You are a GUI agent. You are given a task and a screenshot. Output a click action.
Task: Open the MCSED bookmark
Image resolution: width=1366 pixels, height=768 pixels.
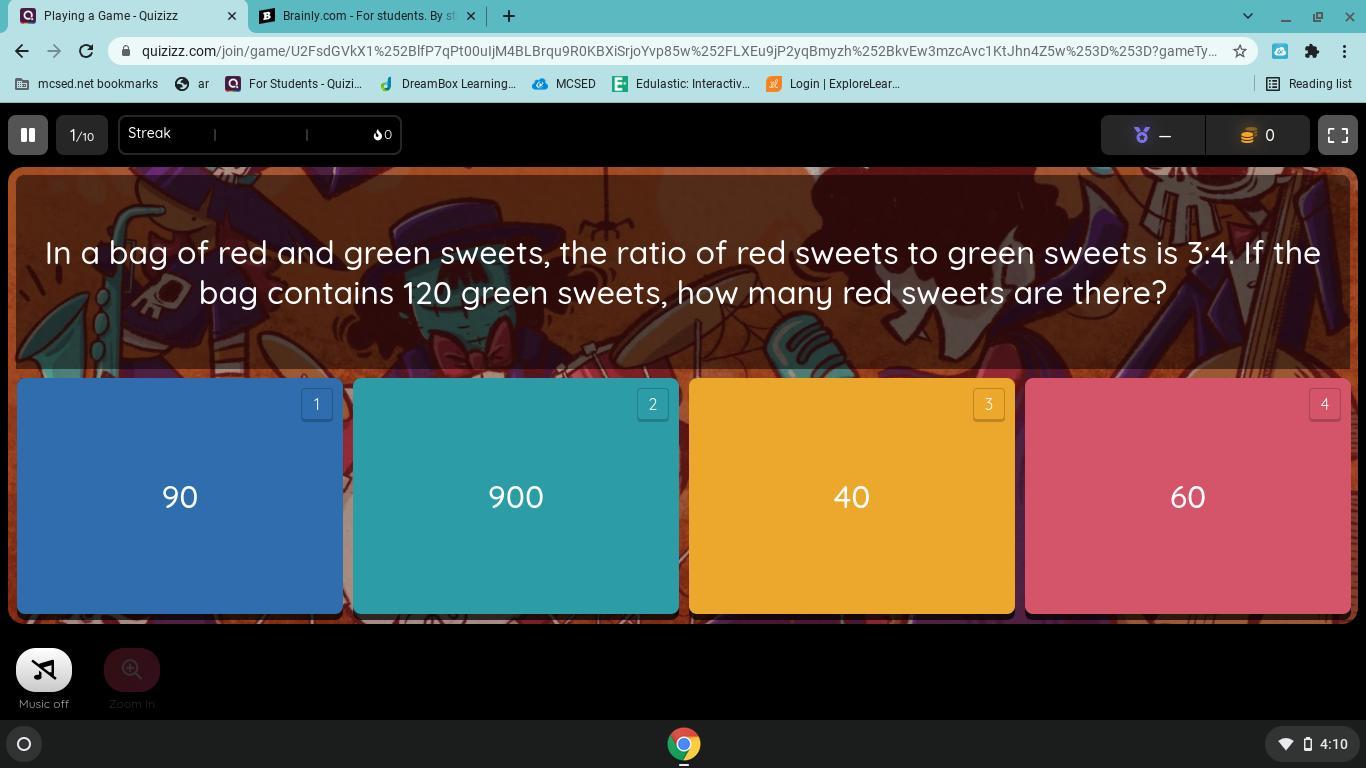coord(564,84)
